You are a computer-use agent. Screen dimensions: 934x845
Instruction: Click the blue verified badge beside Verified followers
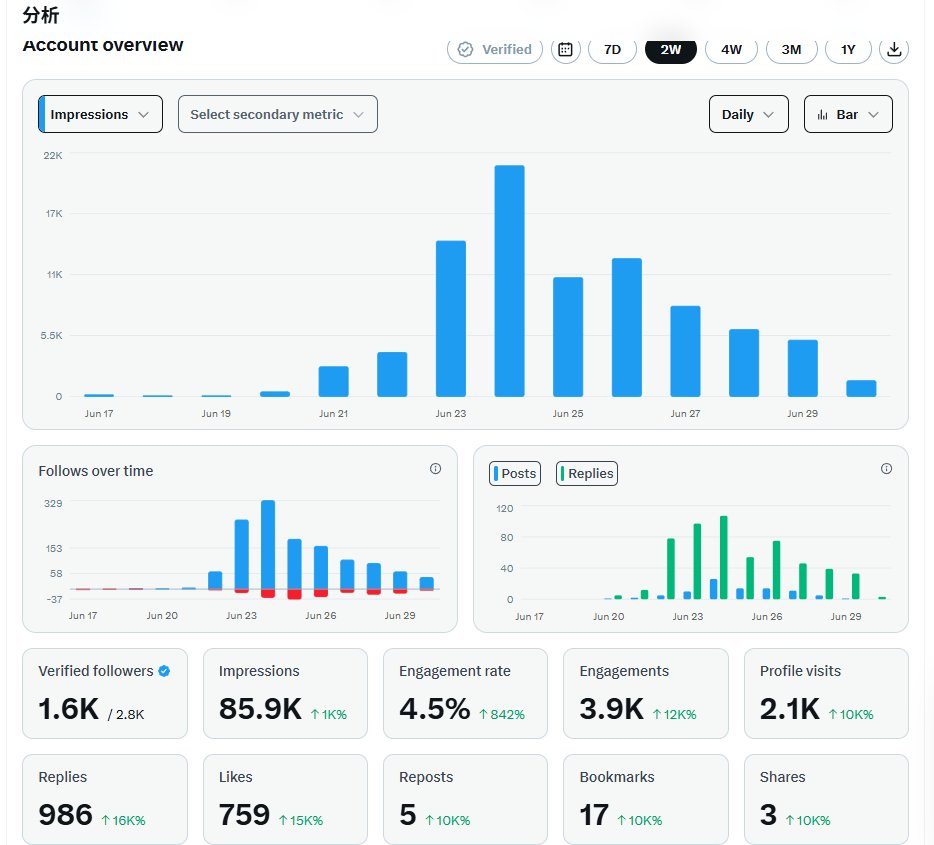[164, 671]
